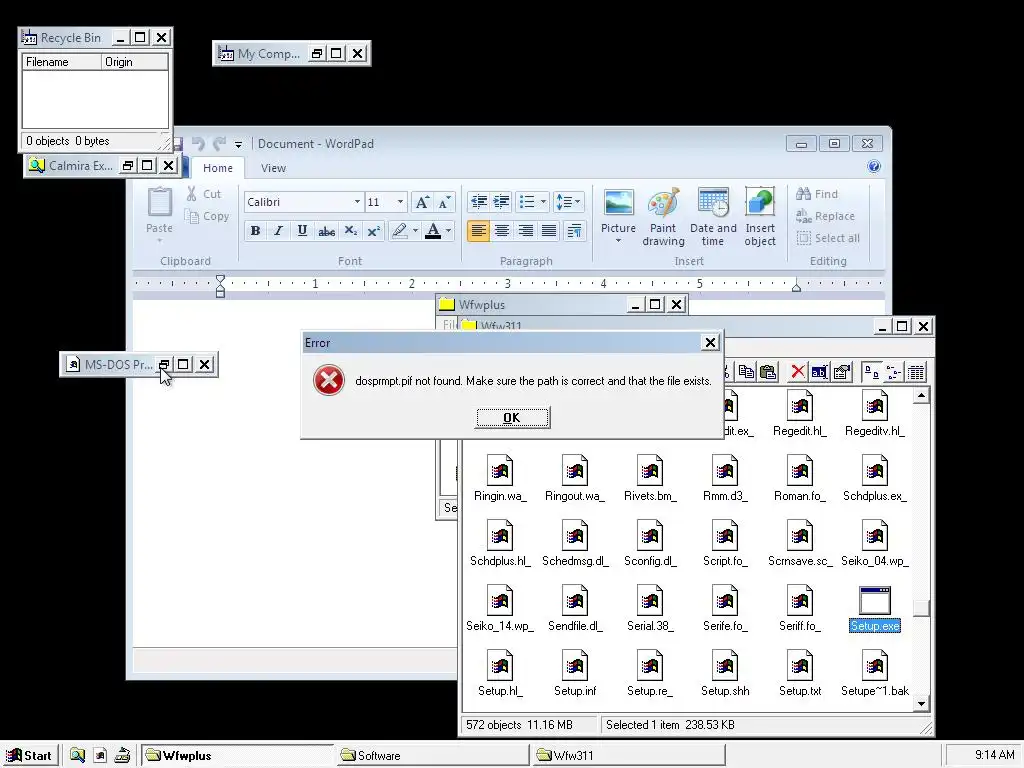This screenshot has height=768, width=1024.
Task: Switch file window to large icons view
Action: click(x=871, y=372)
